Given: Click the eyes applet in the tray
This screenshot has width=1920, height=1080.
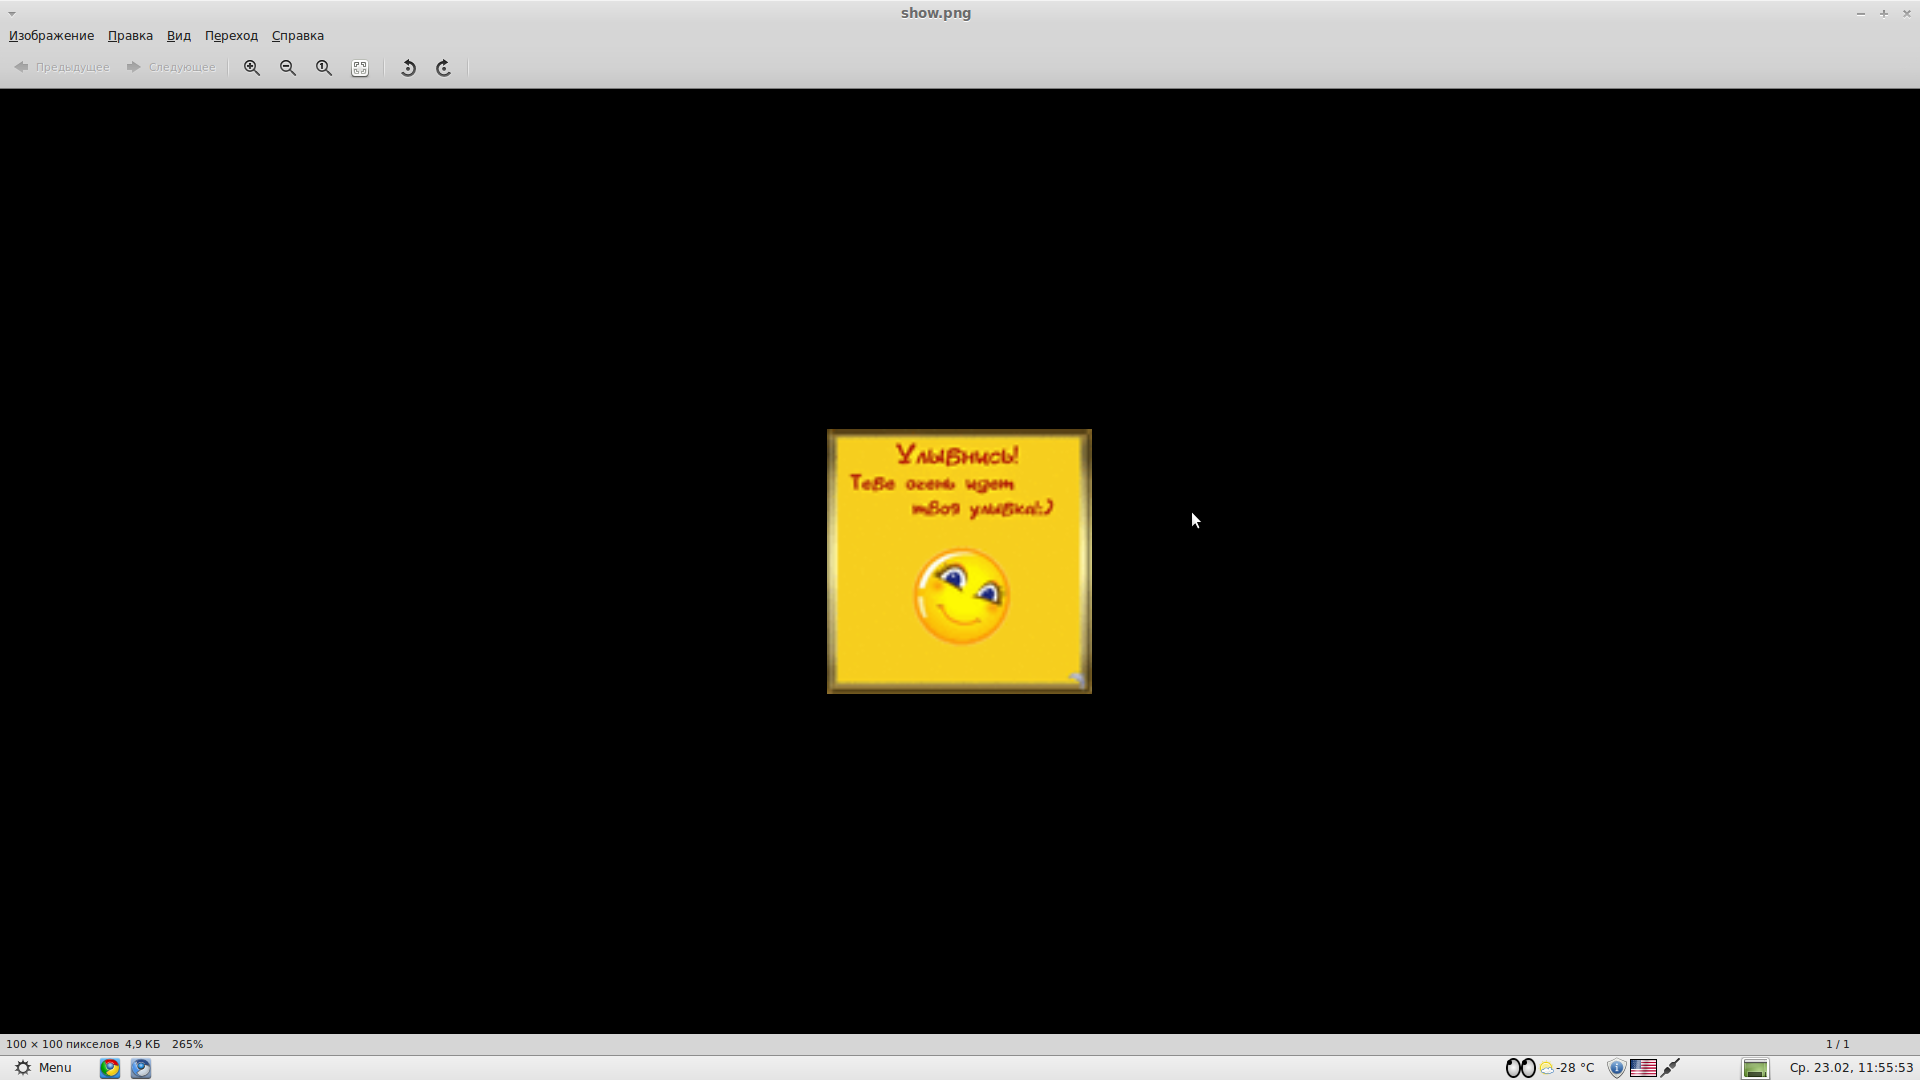Looking at the screenshot, I should coord(1520,1068).
